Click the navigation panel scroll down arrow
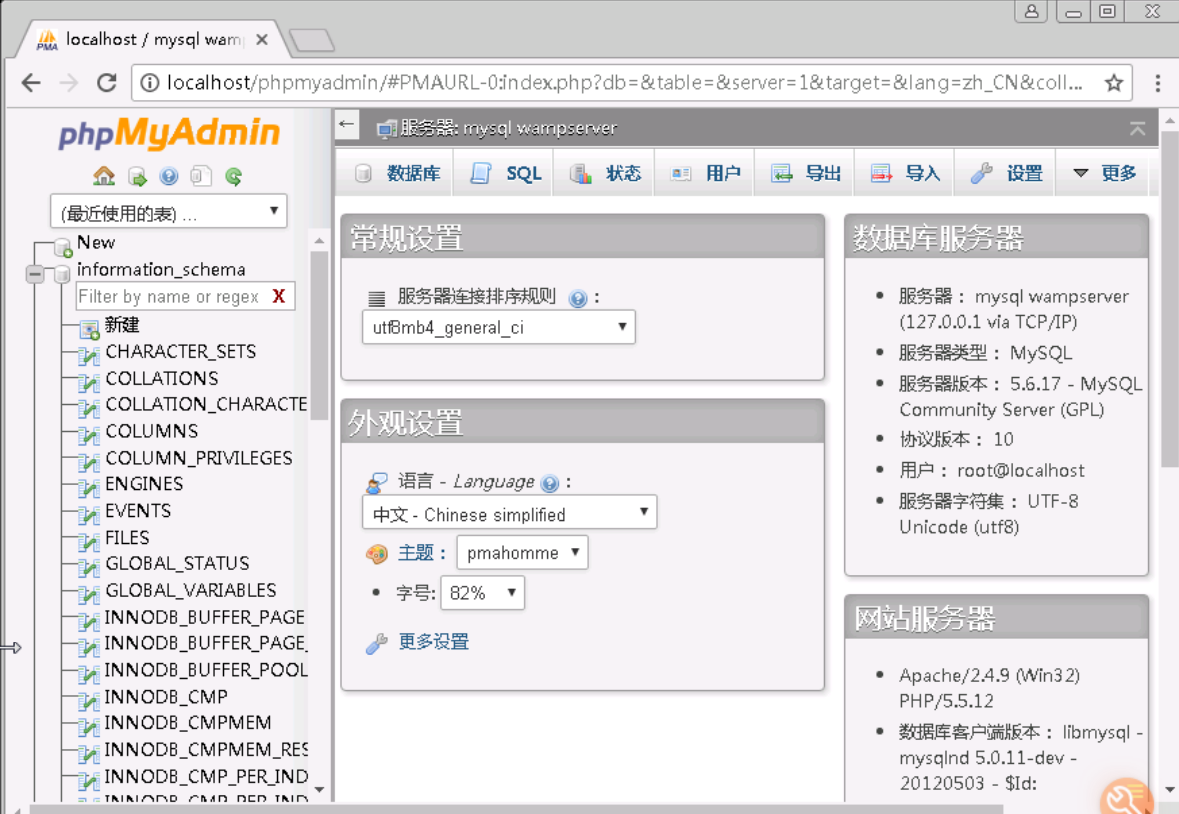This screenshot has width=1179, height=814. 320,789
